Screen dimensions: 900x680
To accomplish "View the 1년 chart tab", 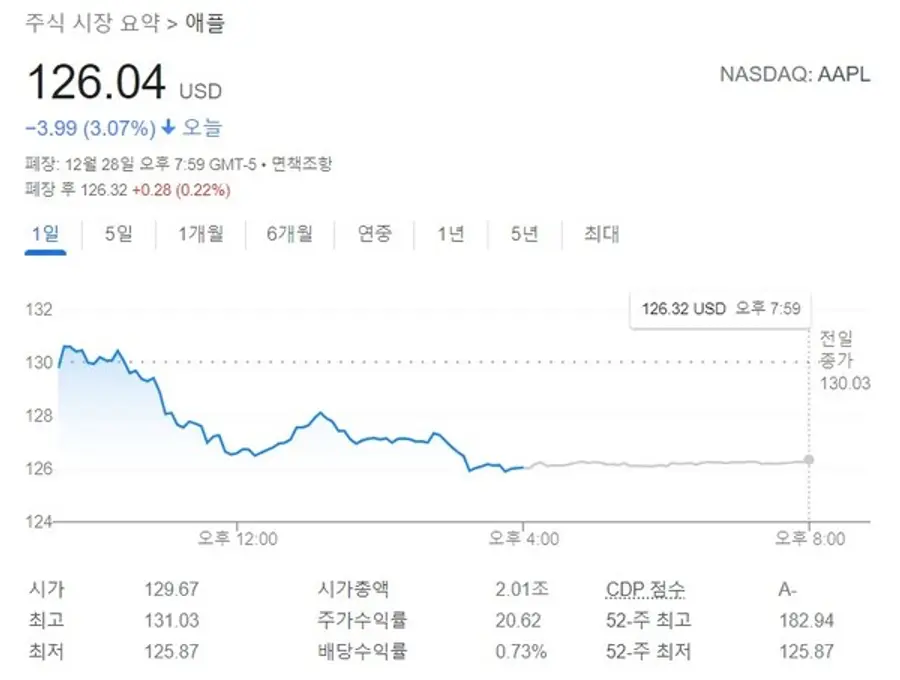I will 451,234.
